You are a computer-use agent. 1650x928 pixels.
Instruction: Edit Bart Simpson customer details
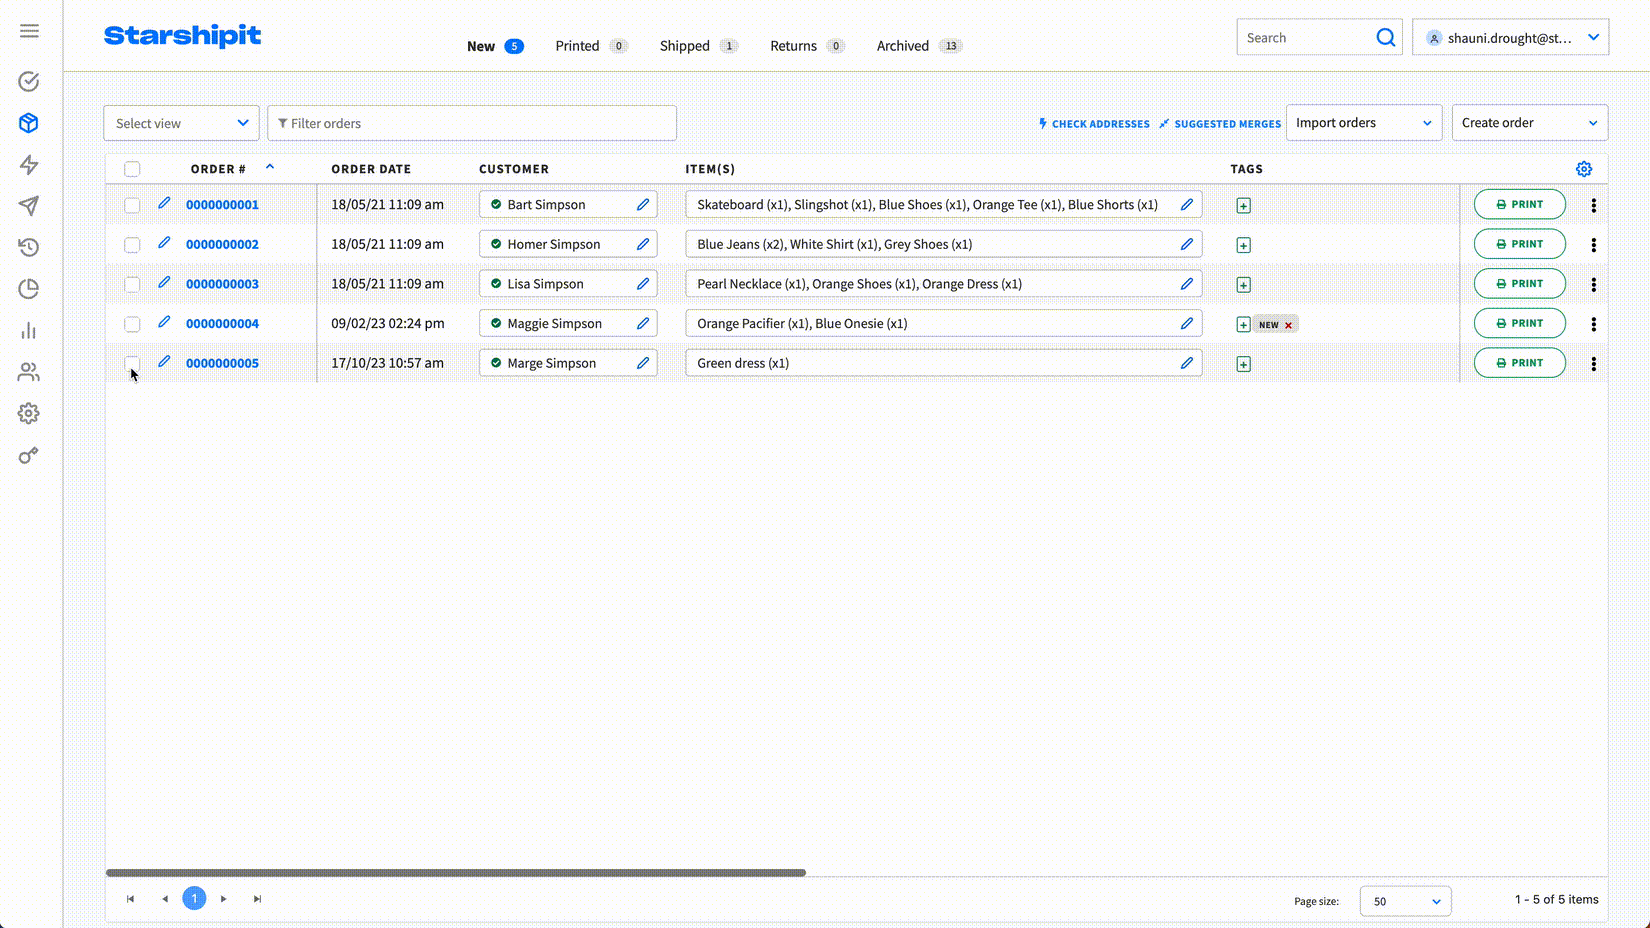pos(643,204)
